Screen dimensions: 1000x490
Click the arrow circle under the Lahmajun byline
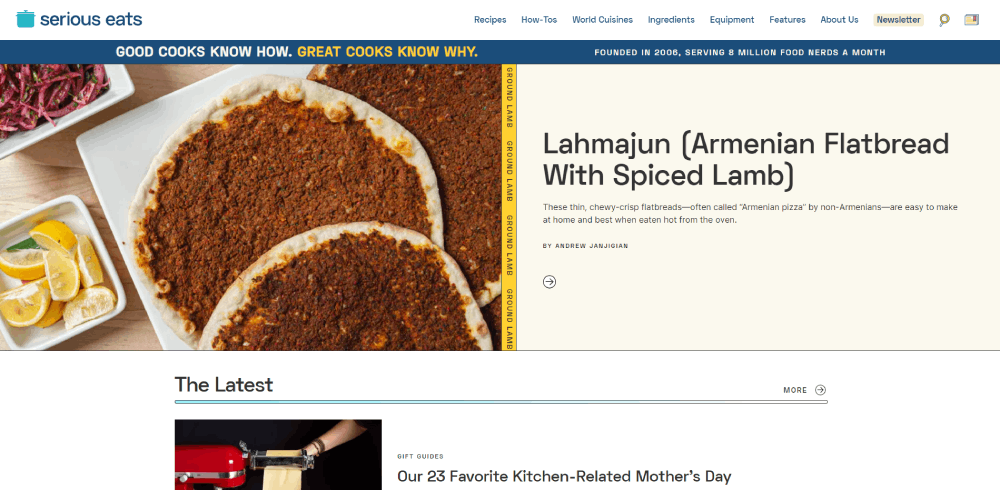(x=549, y=281)
